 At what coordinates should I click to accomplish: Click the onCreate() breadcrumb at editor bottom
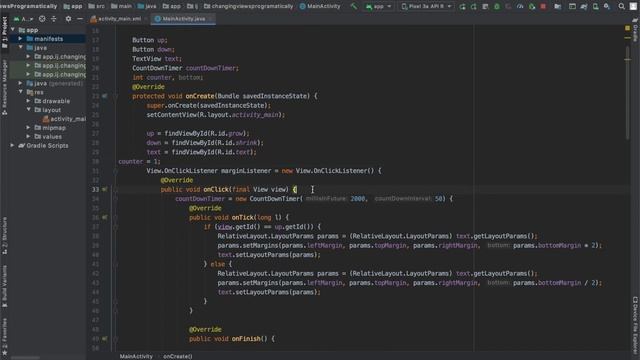(x=178, y=356)
